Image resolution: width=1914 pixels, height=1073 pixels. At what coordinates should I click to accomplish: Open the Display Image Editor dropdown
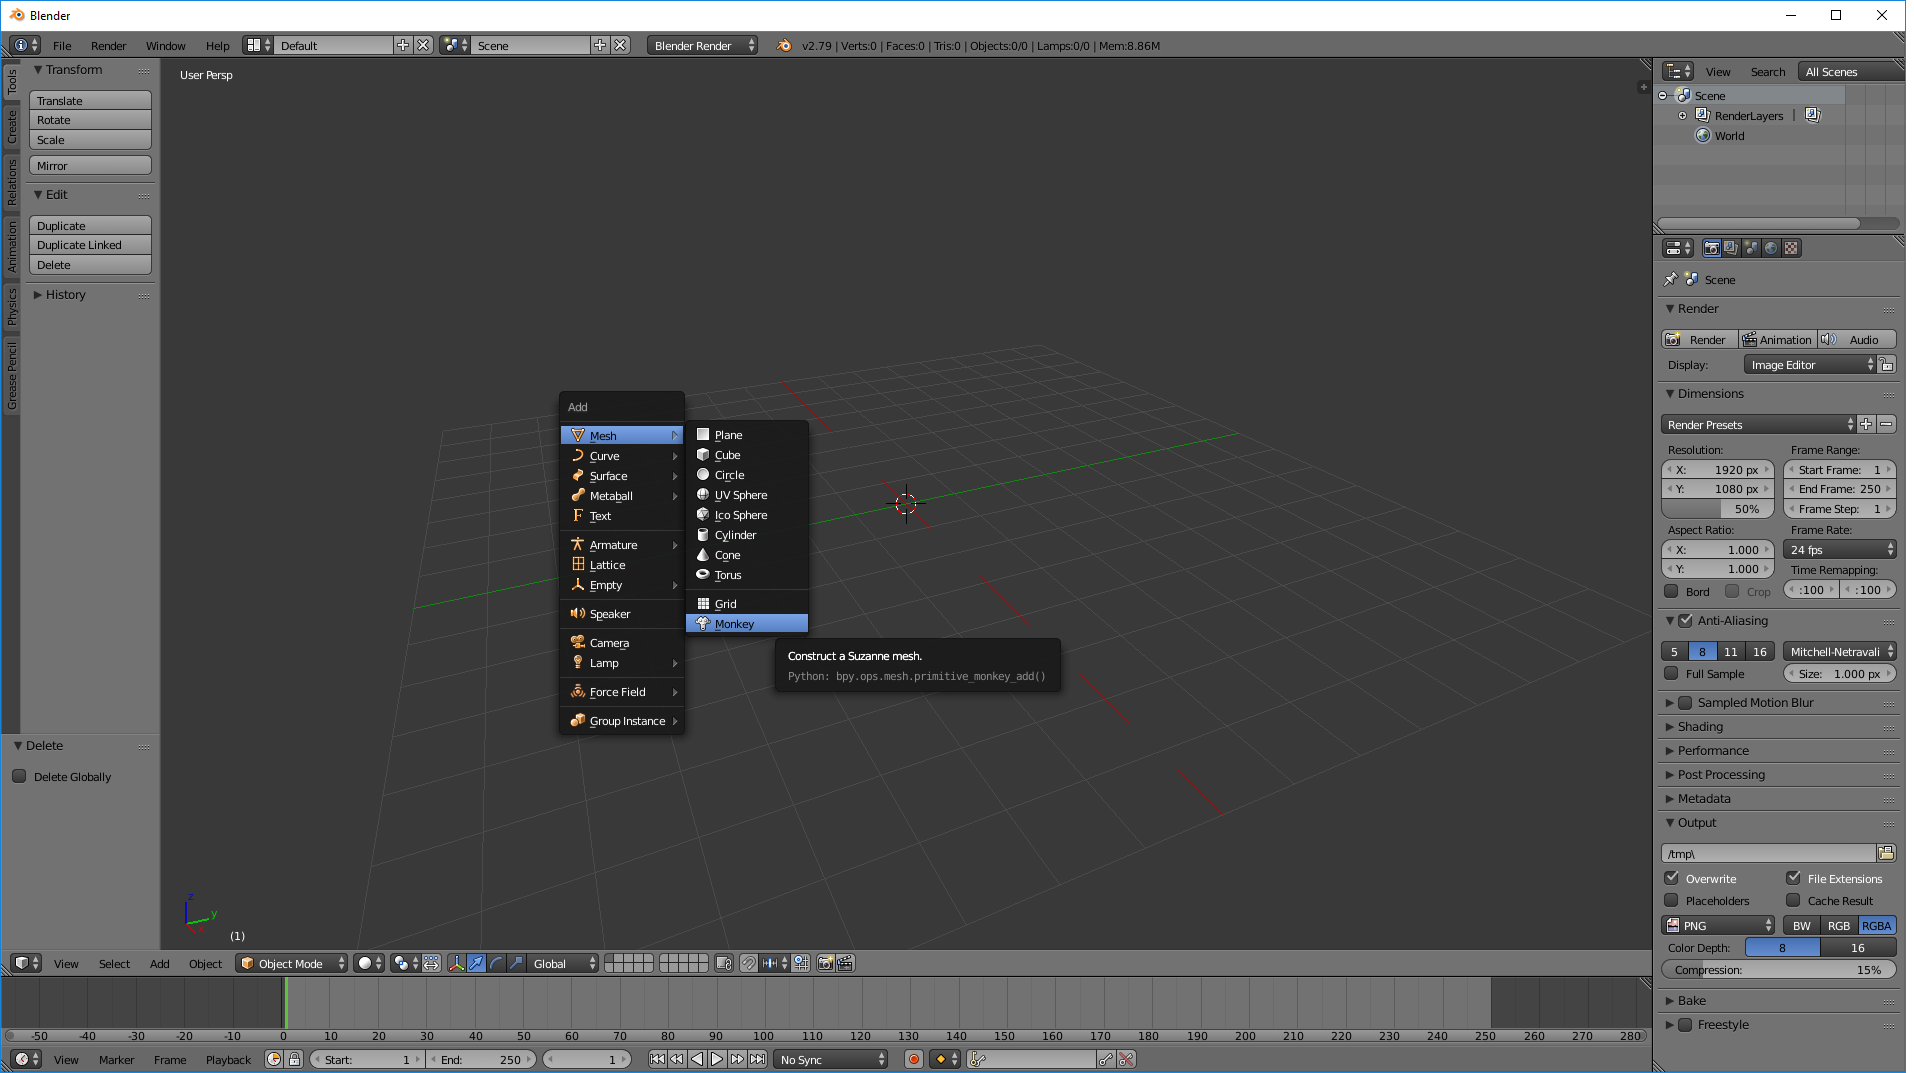(x=1810, y=365)
